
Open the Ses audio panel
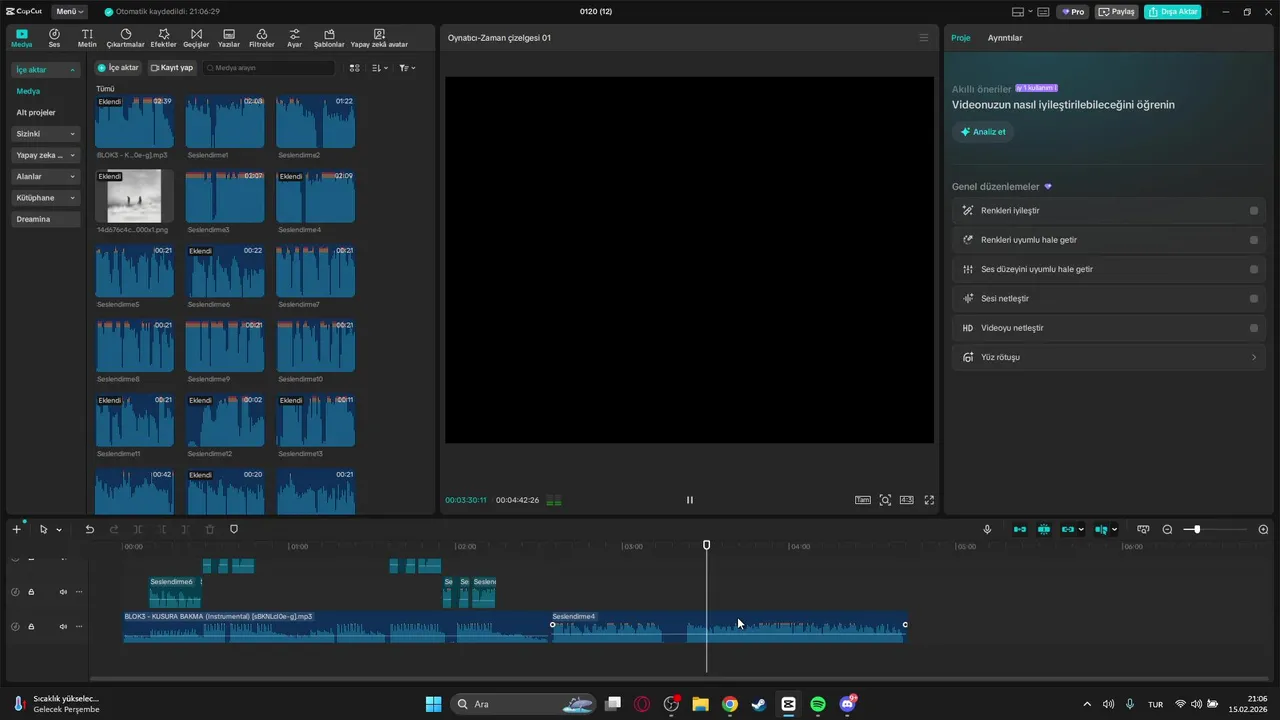coord(54,38)
